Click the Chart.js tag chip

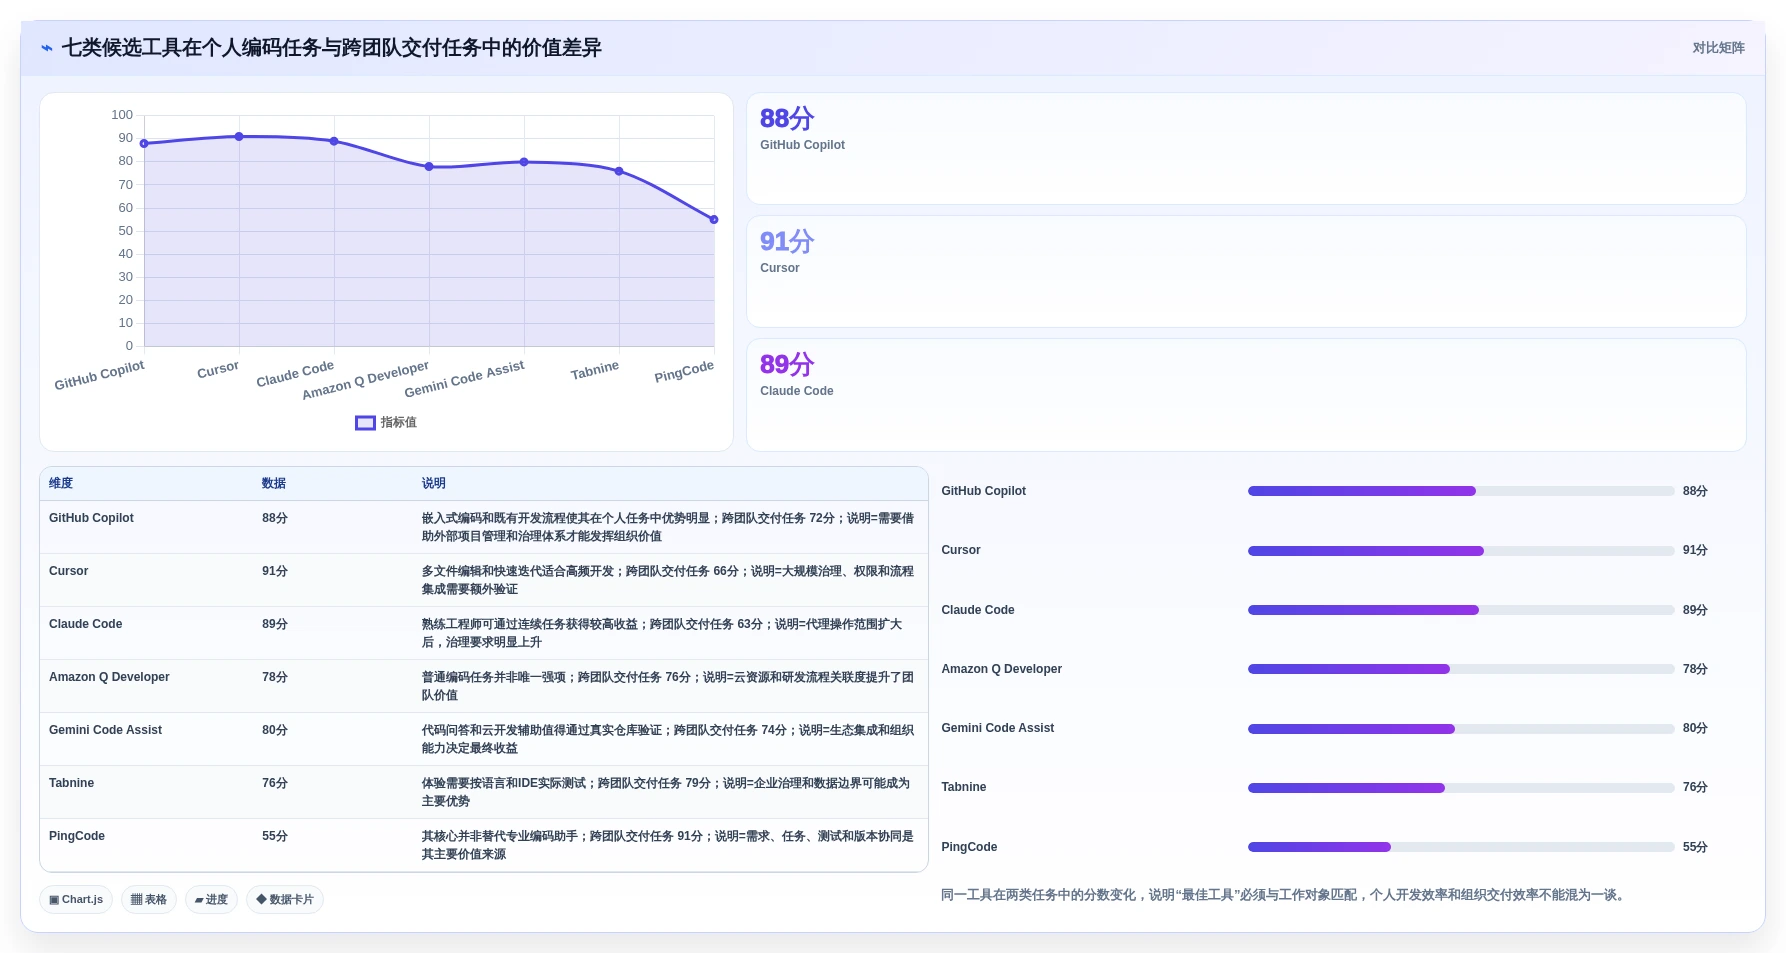(76, 900)
